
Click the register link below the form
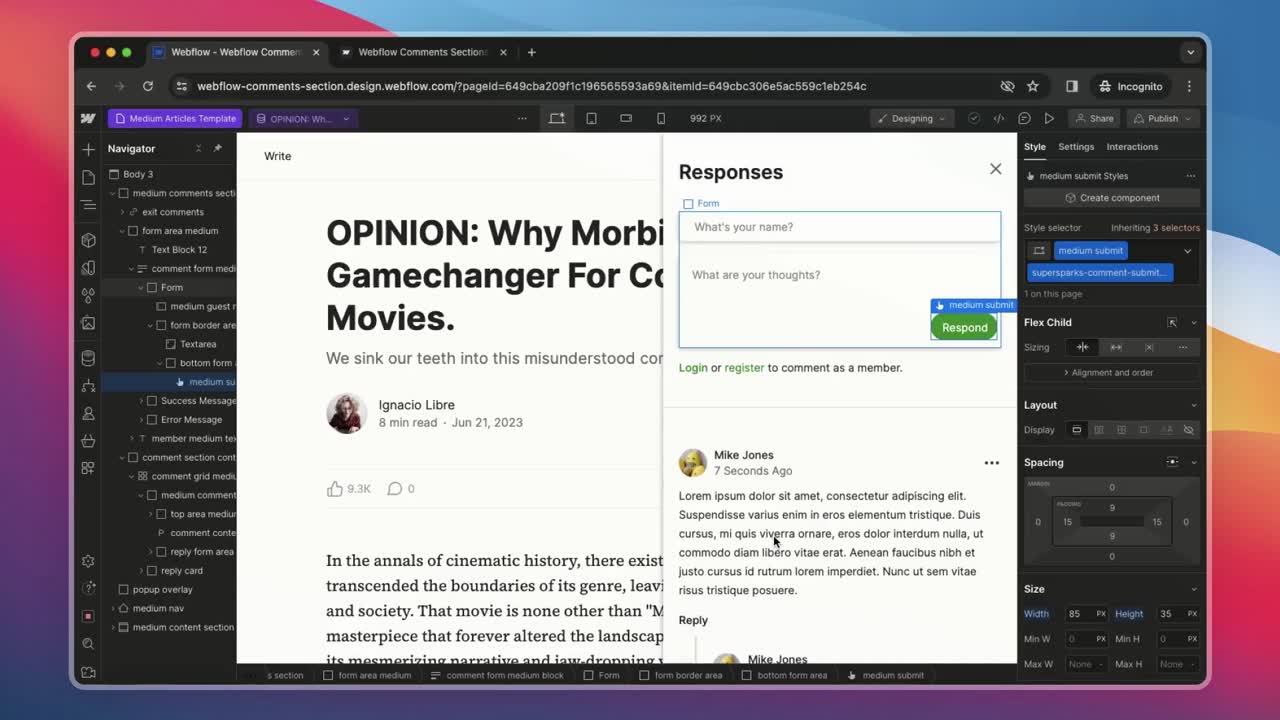pos(745,367)
